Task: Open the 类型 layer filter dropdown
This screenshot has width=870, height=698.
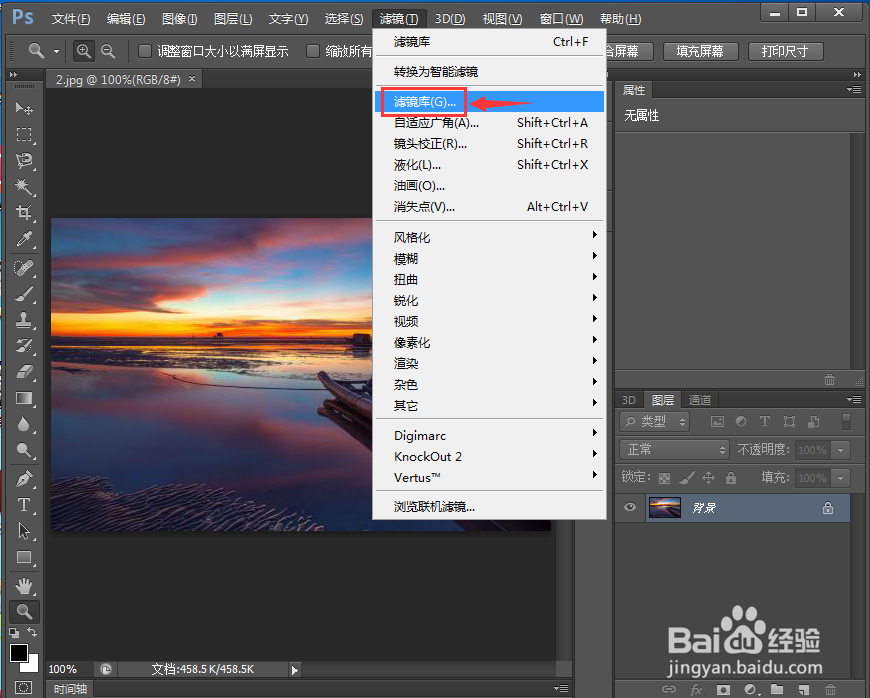Action: (x=653, y=421)
